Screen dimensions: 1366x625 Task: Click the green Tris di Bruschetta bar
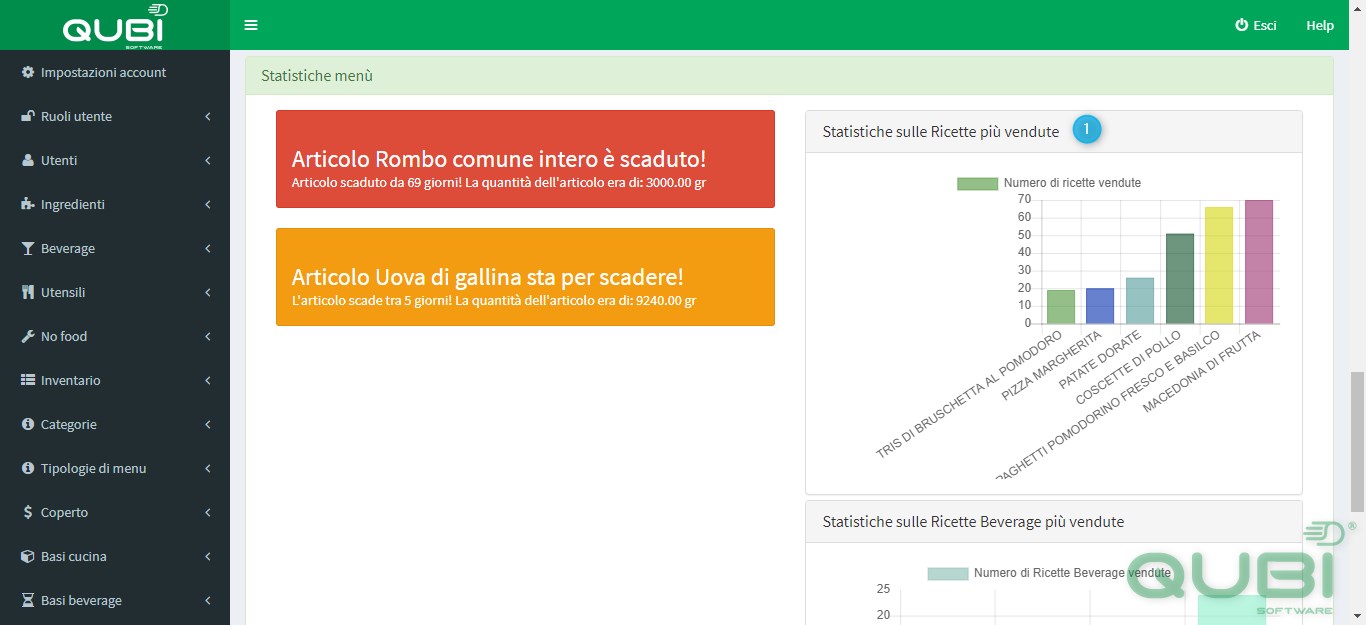[x=1061, y=307]
